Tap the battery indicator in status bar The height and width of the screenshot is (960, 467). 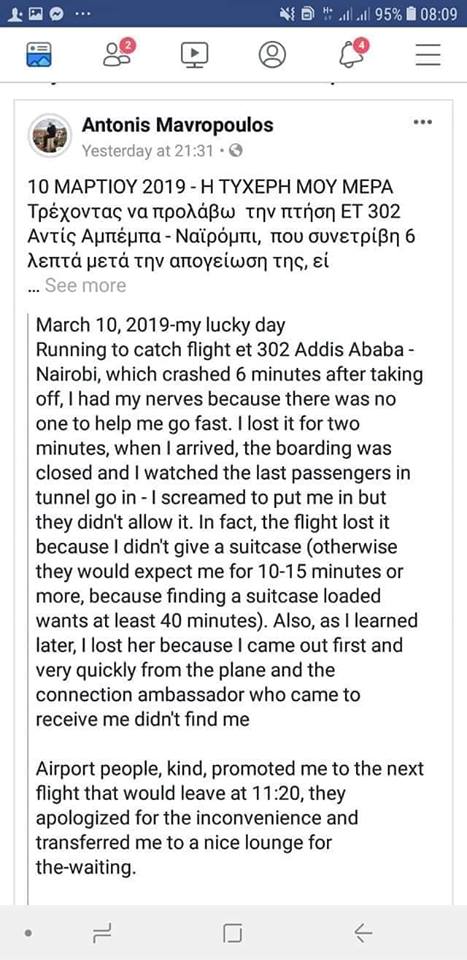pos(412,13)
